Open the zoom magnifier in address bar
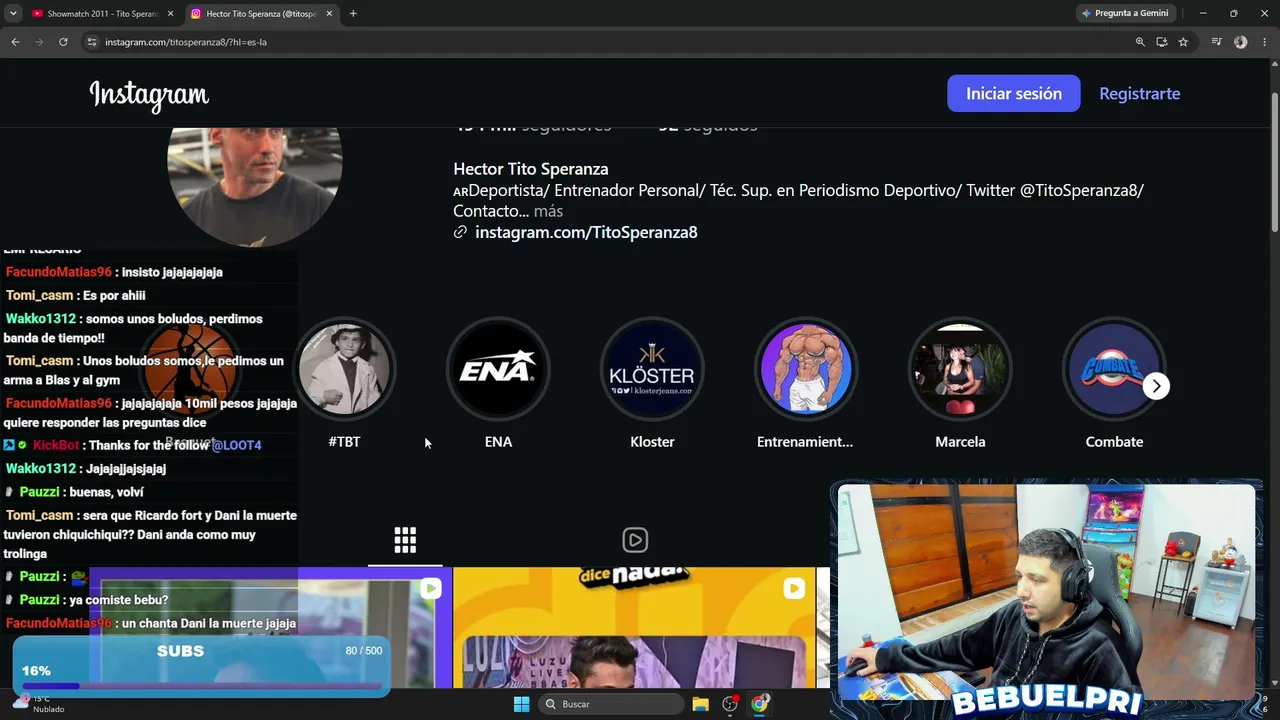This screenshot has height=720, width=1280. coord(1140,42)
